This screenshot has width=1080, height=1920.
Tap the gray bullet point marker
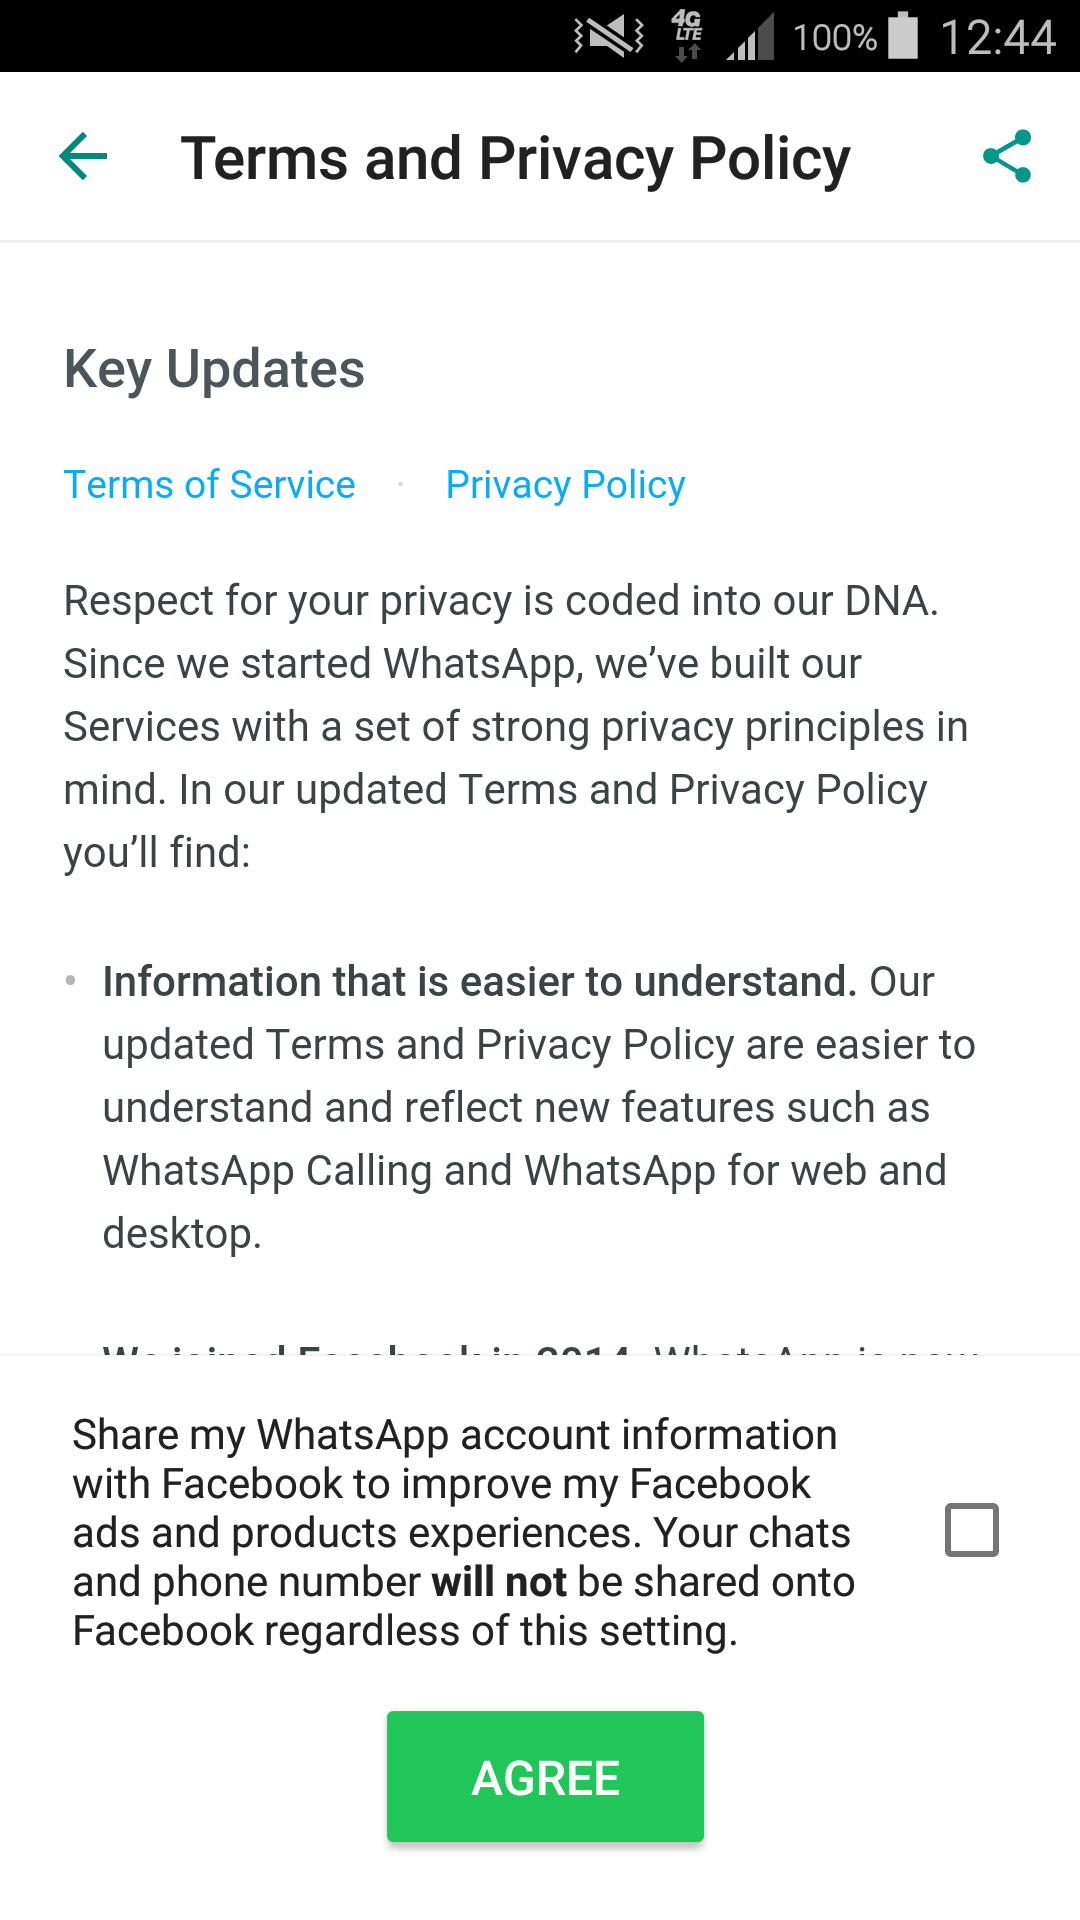tap(71, 981)
